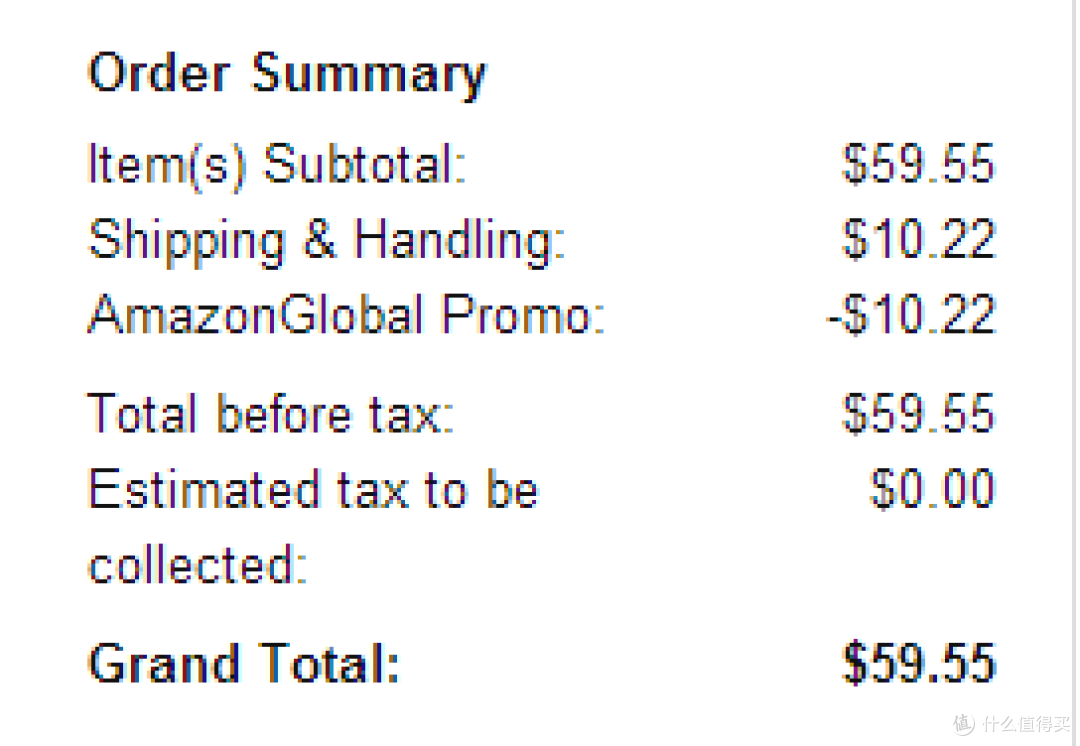Click the word Handling in shipping row
The width and height of the screenshot is (1080, 746).
(x=459, y=241)
